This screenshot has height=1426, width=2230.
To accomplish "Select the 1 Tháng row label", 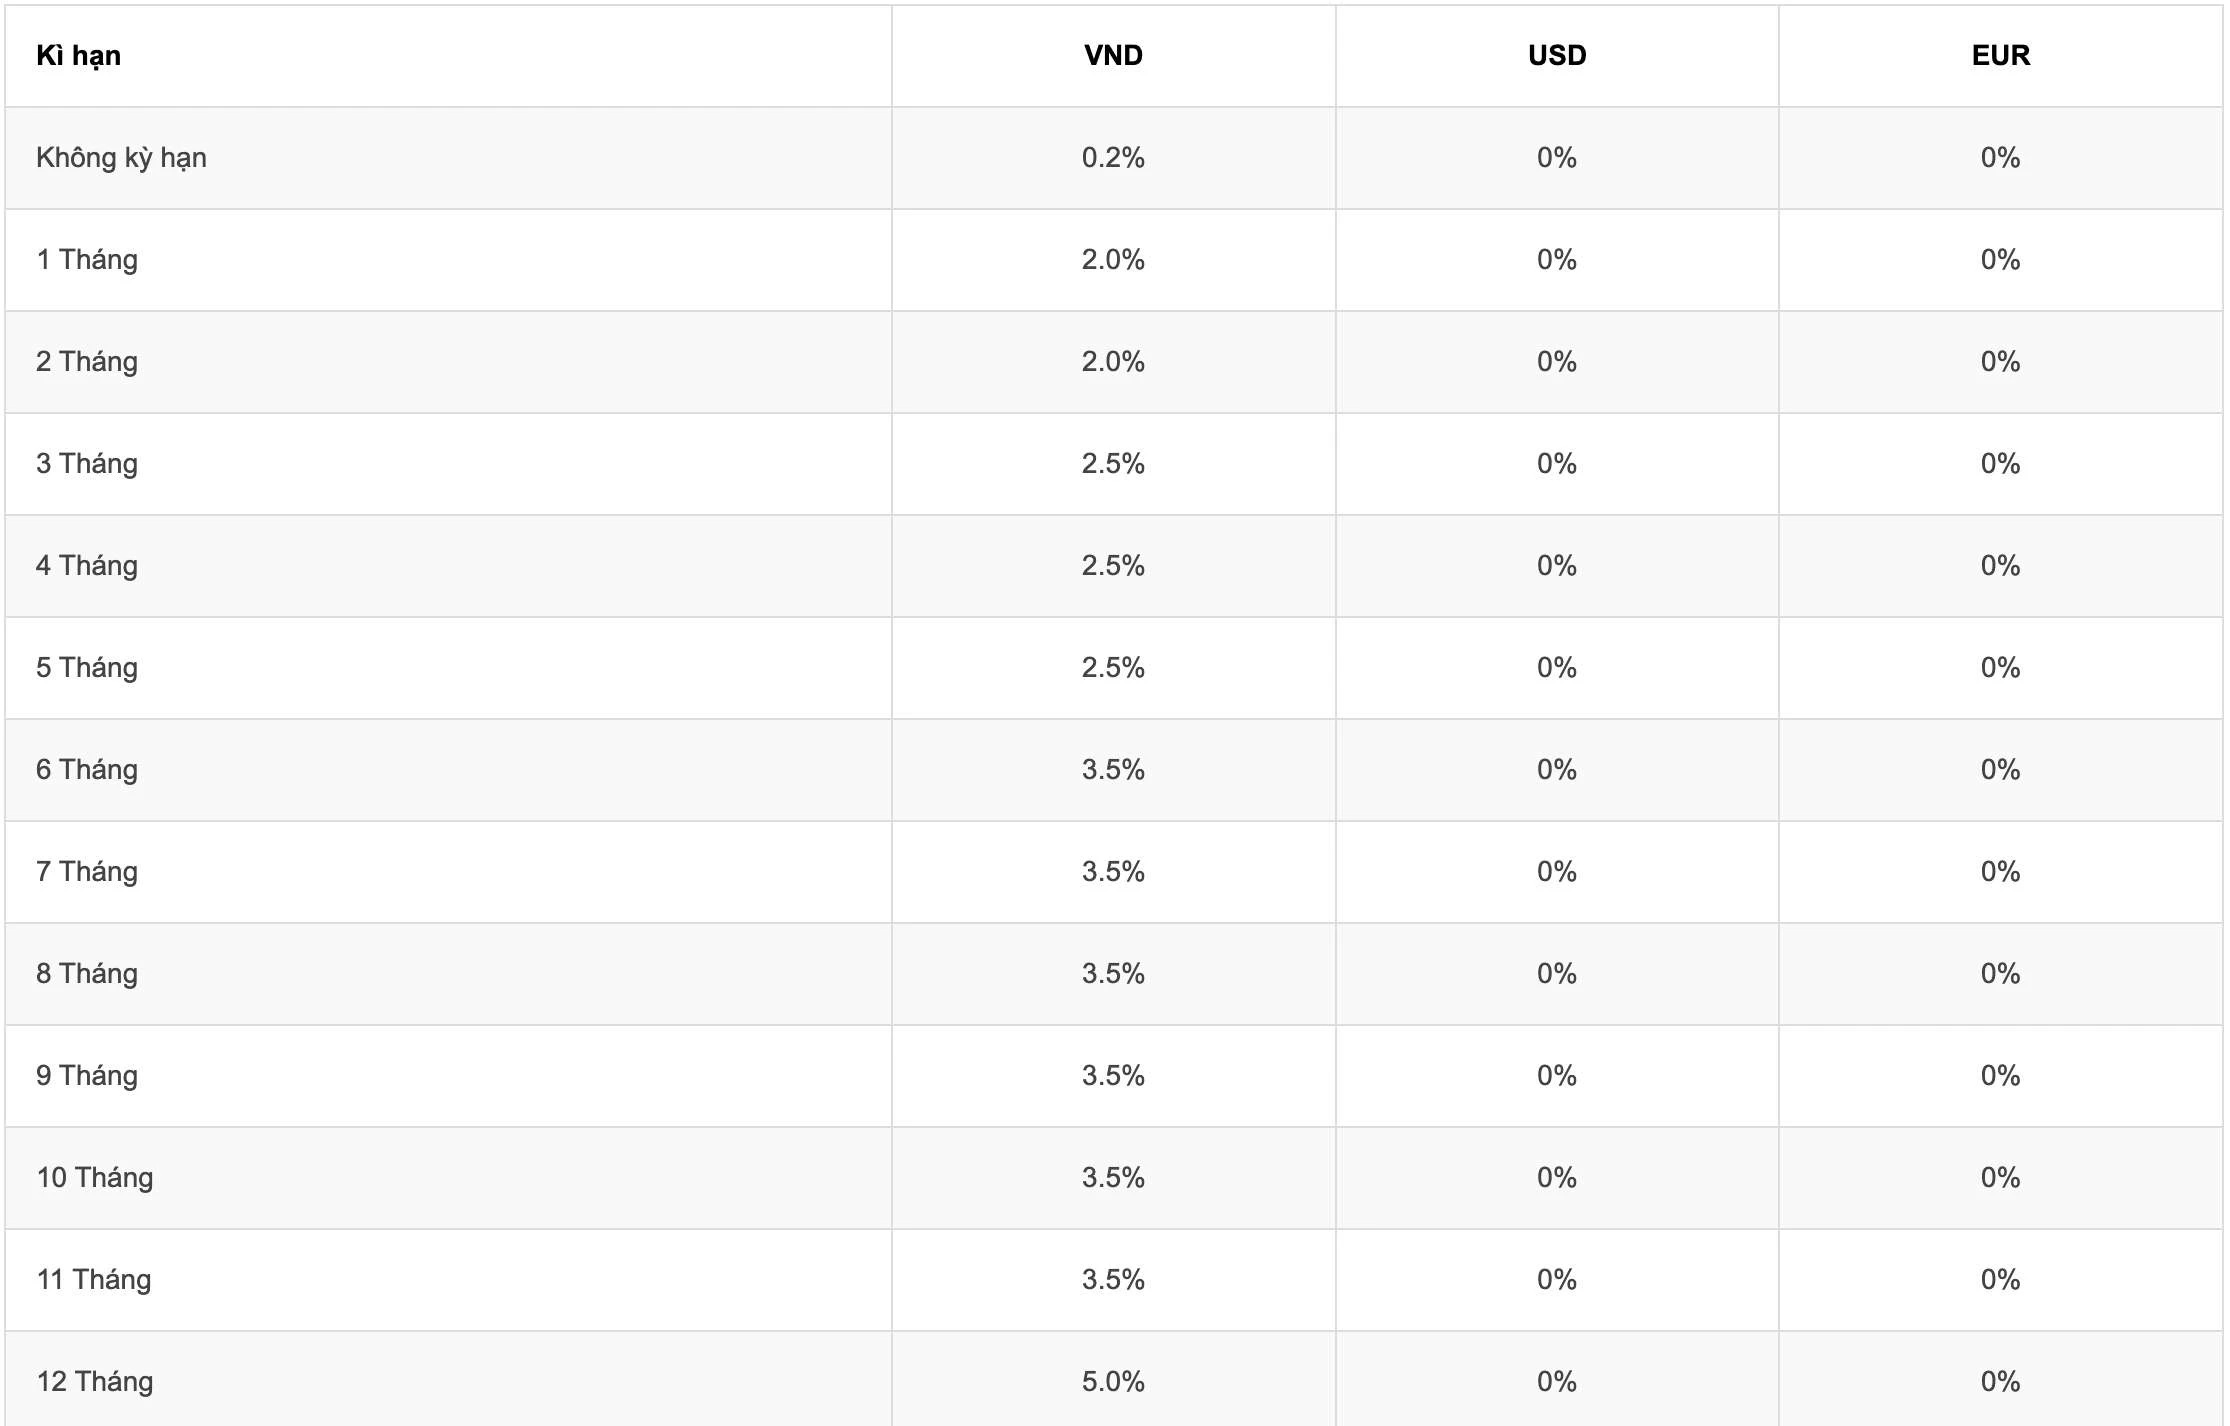I will point(87,260).
